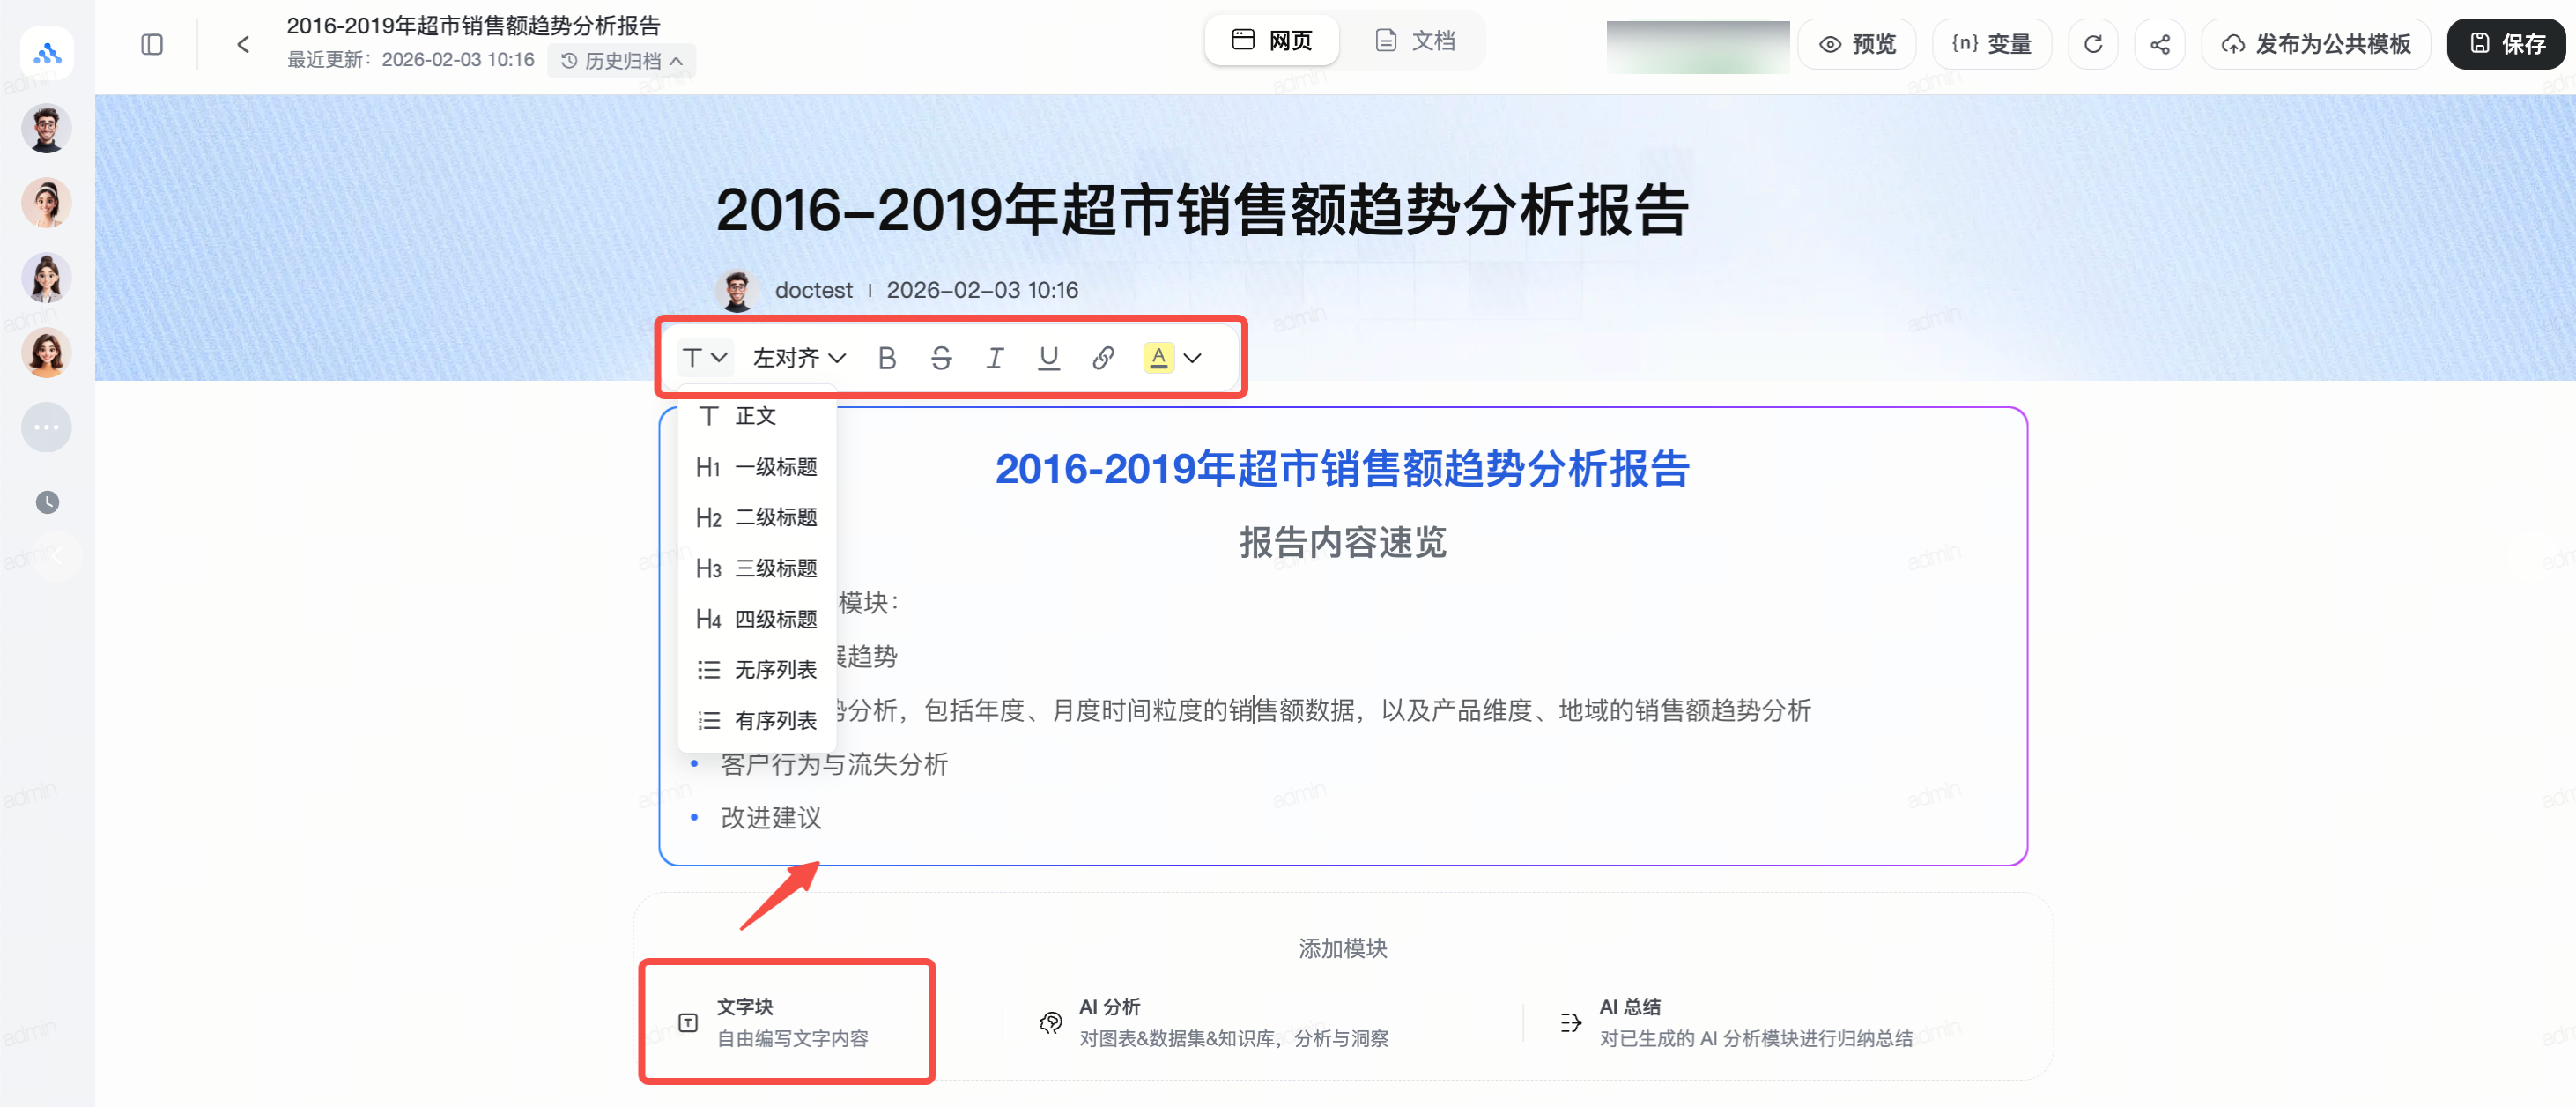Open the clock history icon in sidebar

pyautogui.click(x=47, y=502)
